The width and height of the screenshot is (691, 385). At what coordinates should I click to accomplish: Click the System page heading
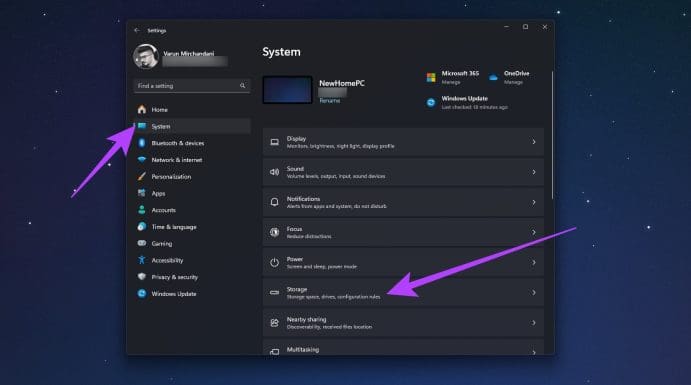pyautogui.click(x=281, y=52)
